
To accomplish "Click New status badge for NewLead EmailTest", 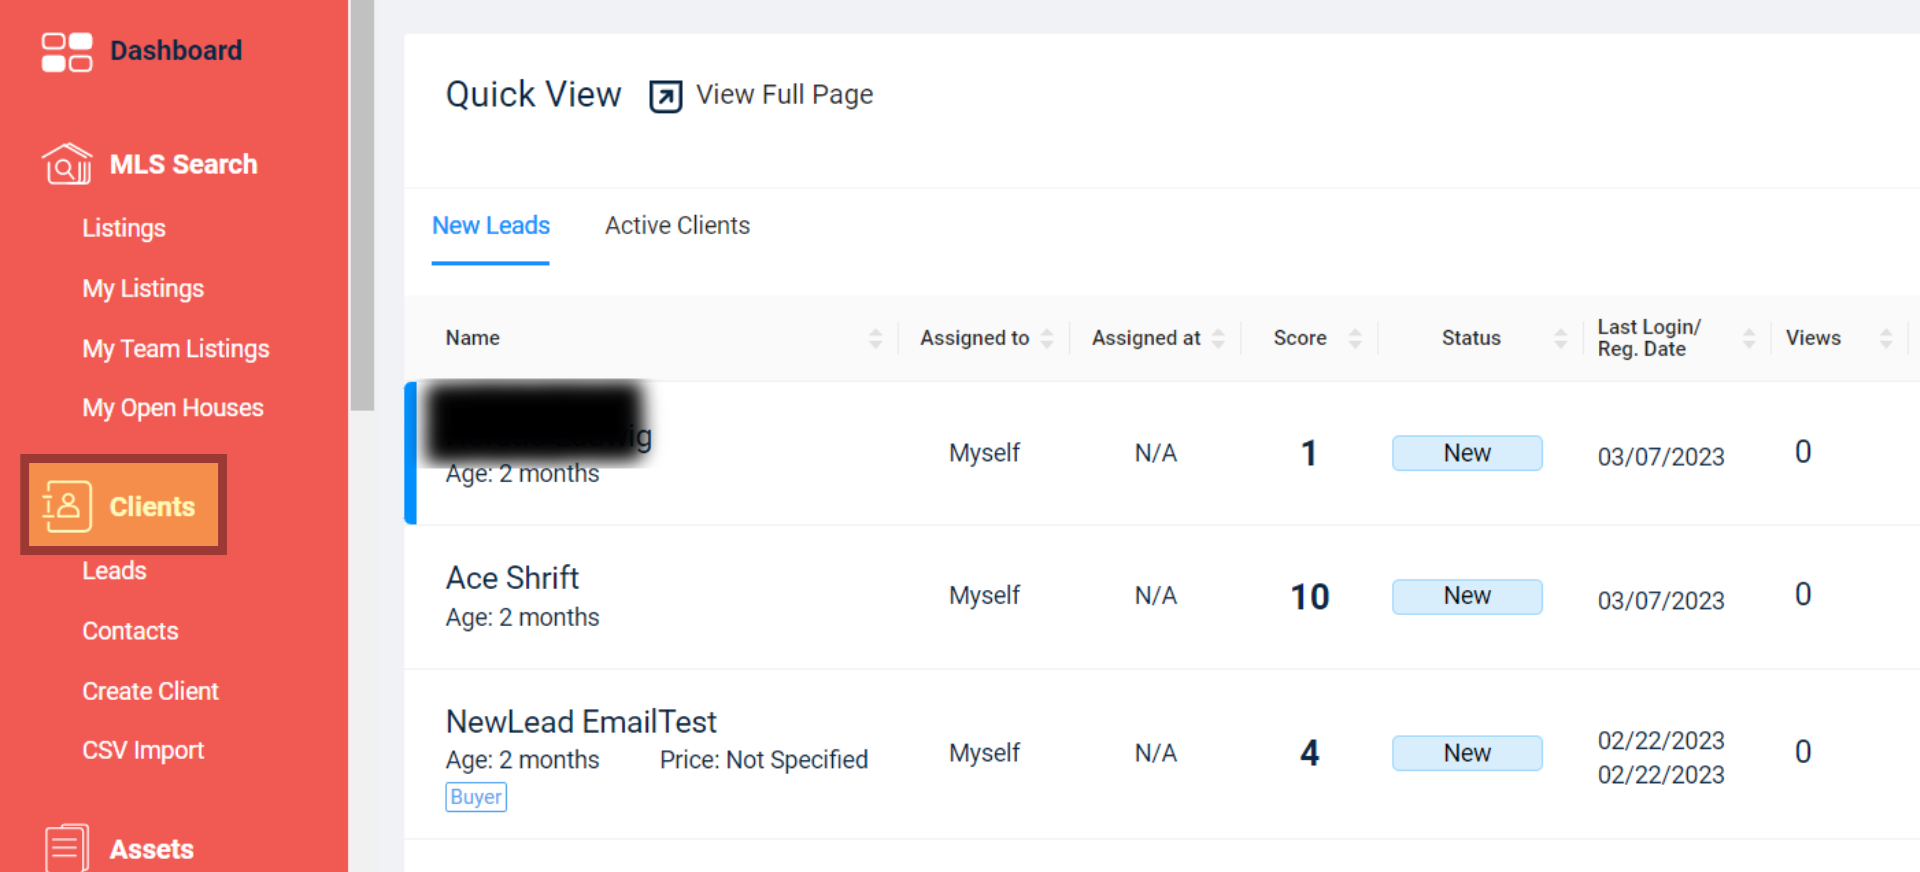I will click(1467, 753).
